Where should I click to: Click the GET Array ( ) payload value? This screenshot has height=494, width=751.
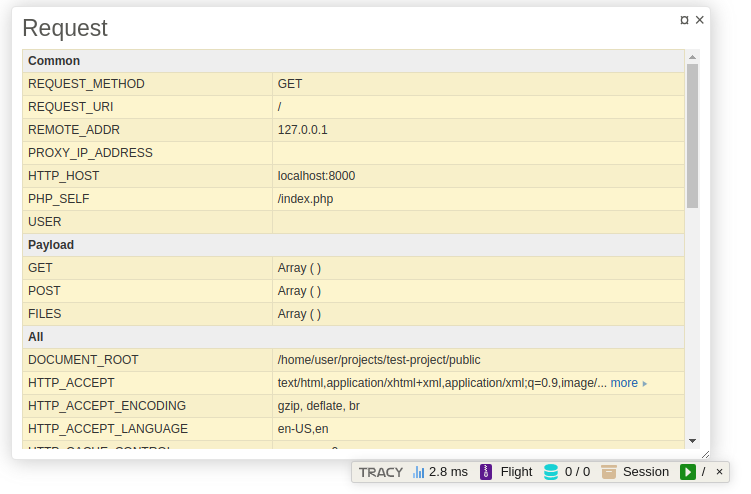click(x=299, y=268)
